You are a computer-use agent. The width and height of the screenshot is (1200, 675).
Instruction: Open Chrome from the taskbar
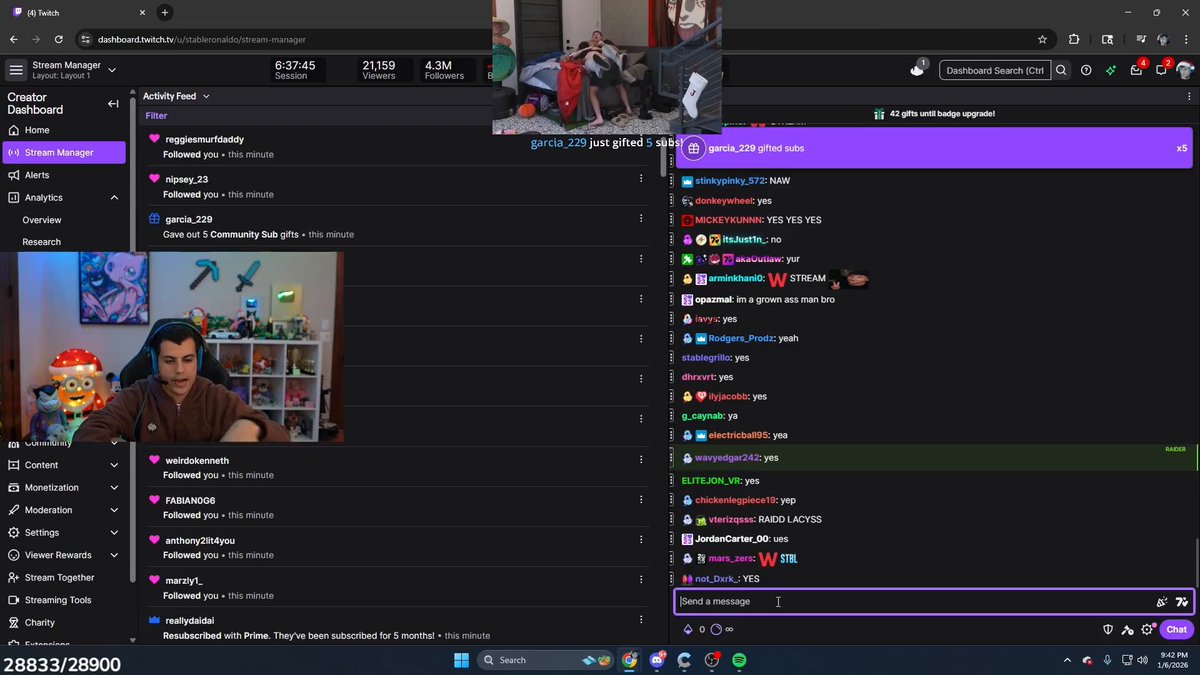click(x=629, y=660)
